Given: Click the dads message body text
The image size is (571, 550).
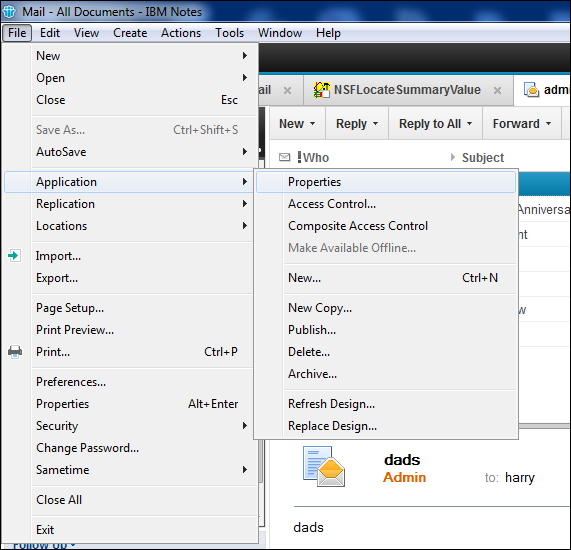Looking at the screenshot, I should (x=308, y=527).
